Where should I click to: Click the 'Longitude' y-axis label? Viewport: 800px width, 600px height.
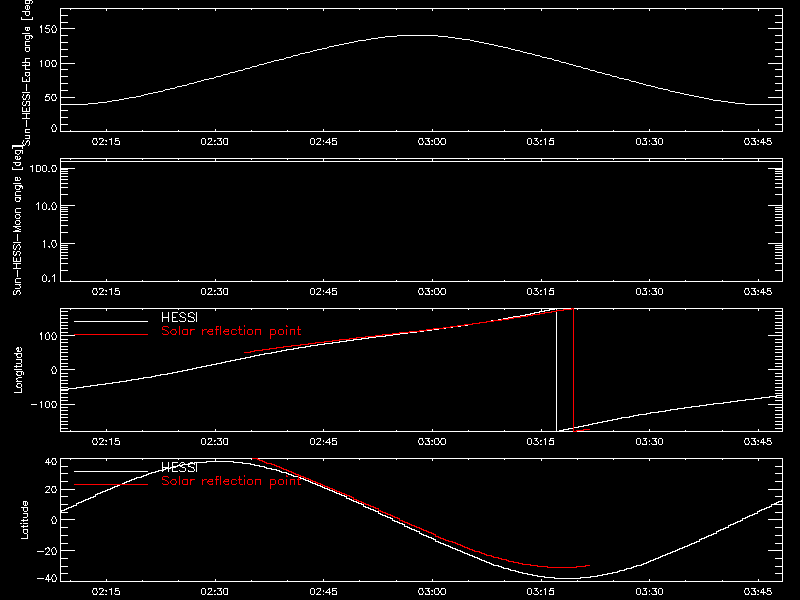coord(18,370)
